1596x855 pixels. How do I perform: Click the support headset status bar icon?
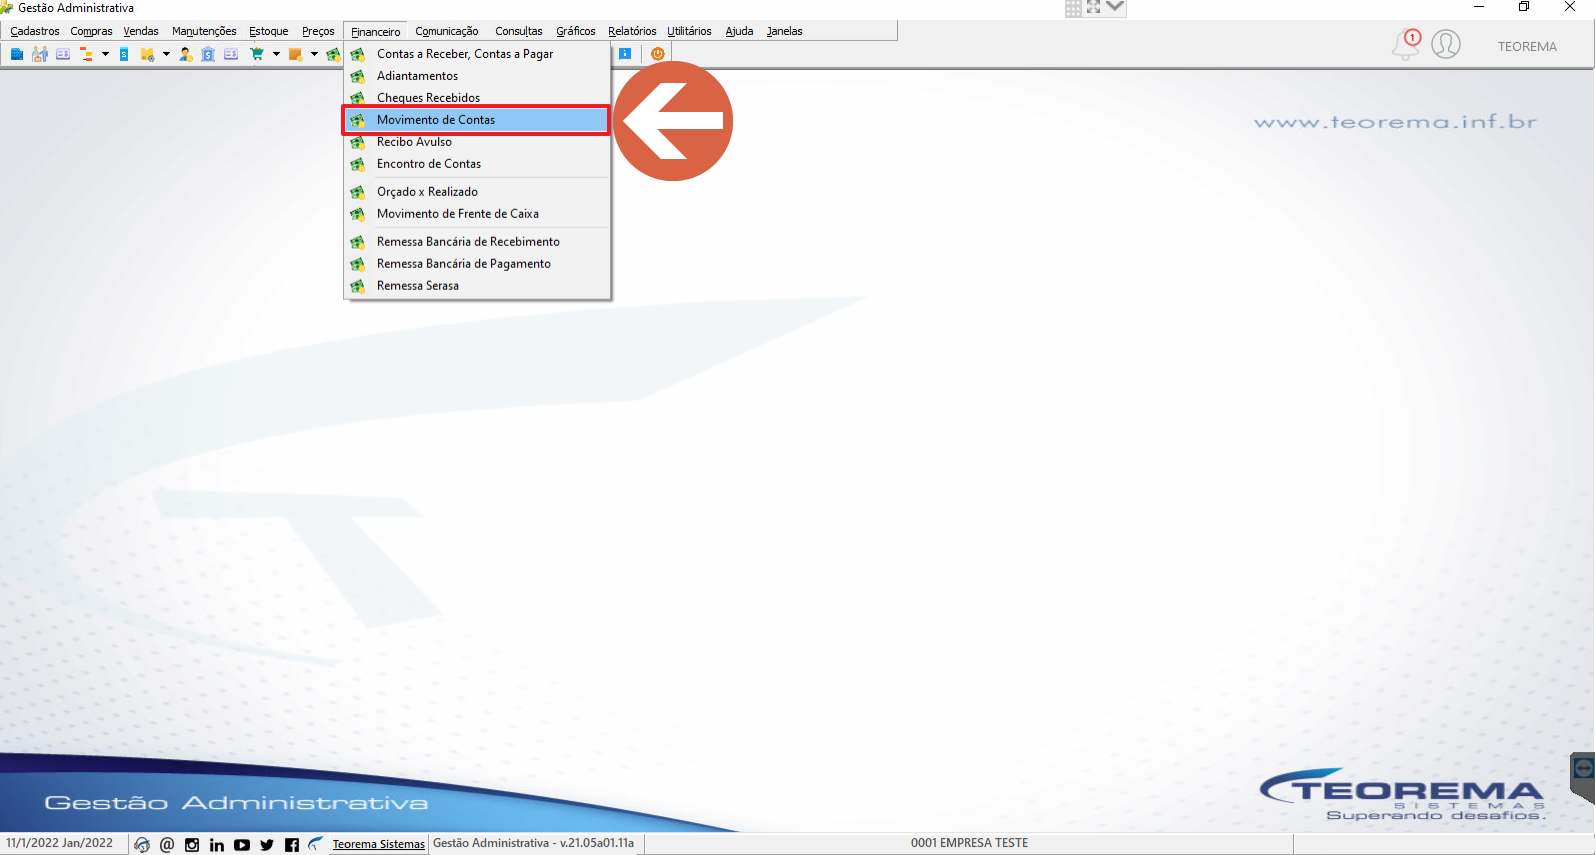pos(142,845)
